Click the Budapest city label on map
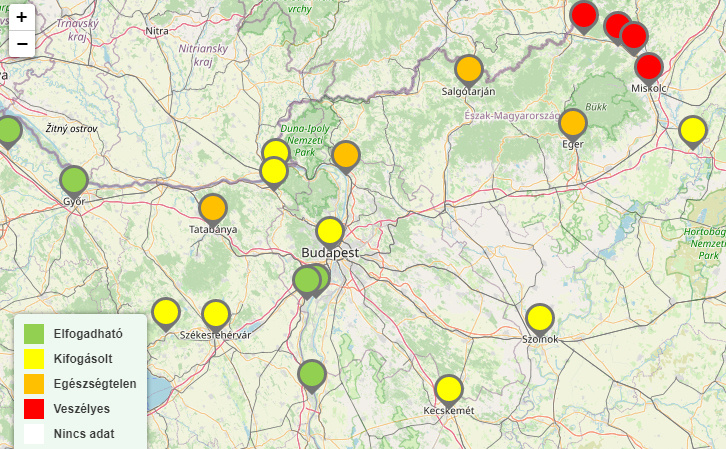 point(330,253)
